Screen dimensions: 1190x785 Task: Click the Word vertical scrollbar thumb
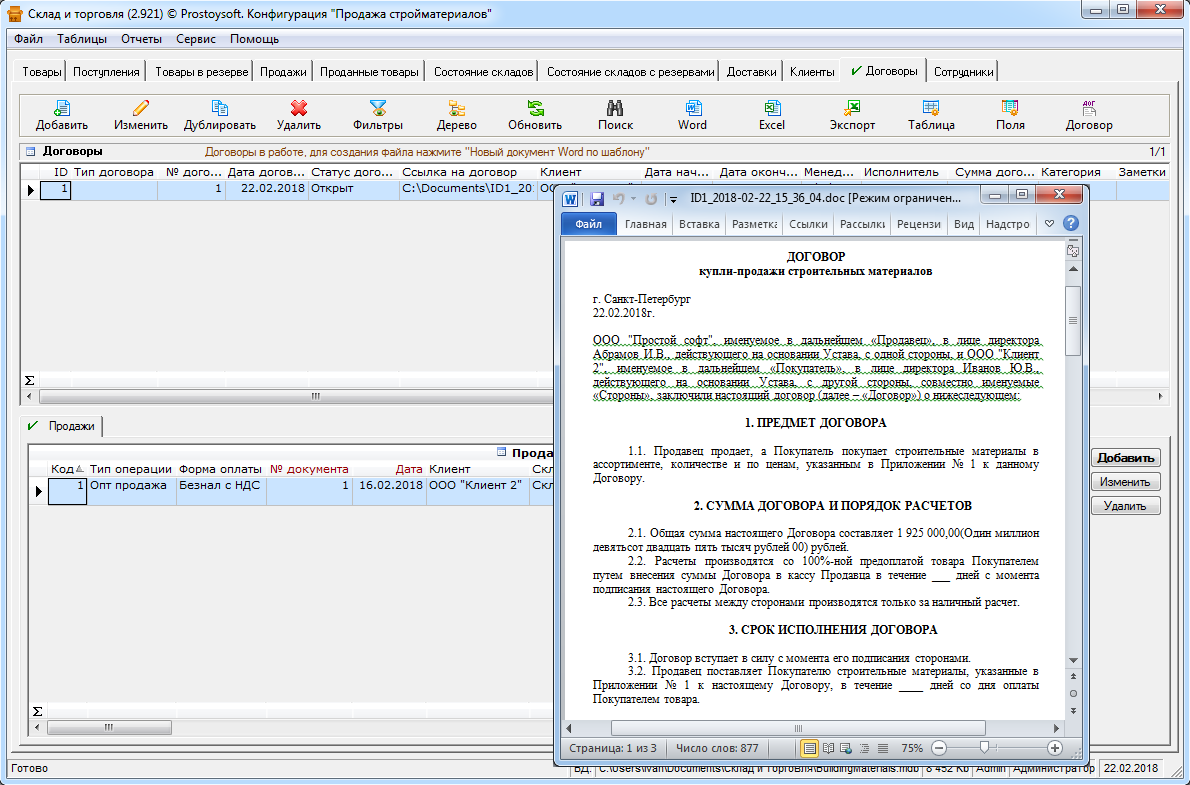pyautogui.click(x=1072, y=320)
